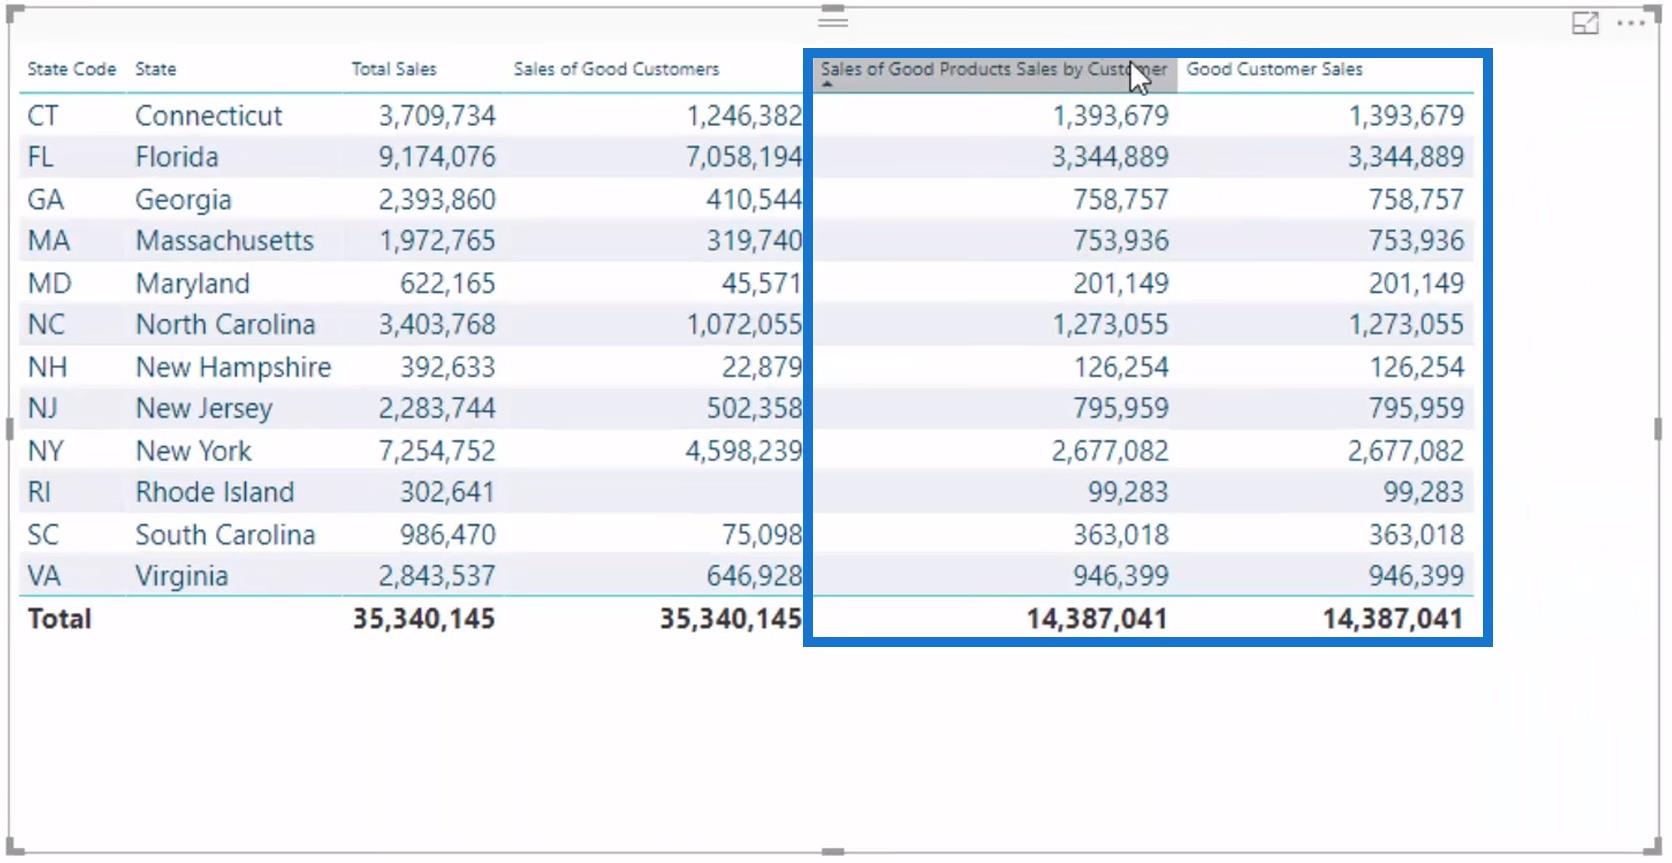Sort by State Code column header
Viewport: 1672px width, 863px height.
click(x=72, y=69)
